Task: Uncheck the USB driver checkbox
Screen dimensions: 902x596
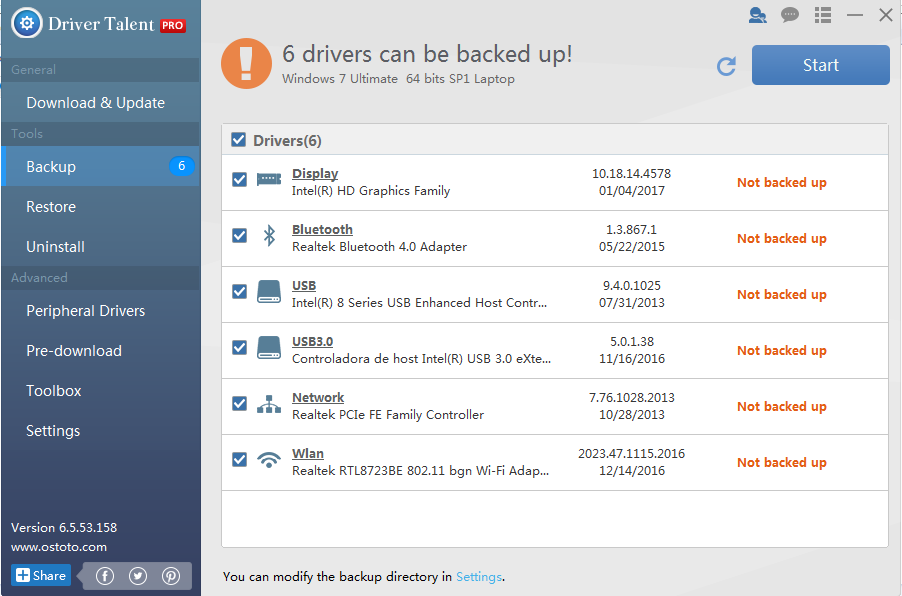Action: coord(239,292)
